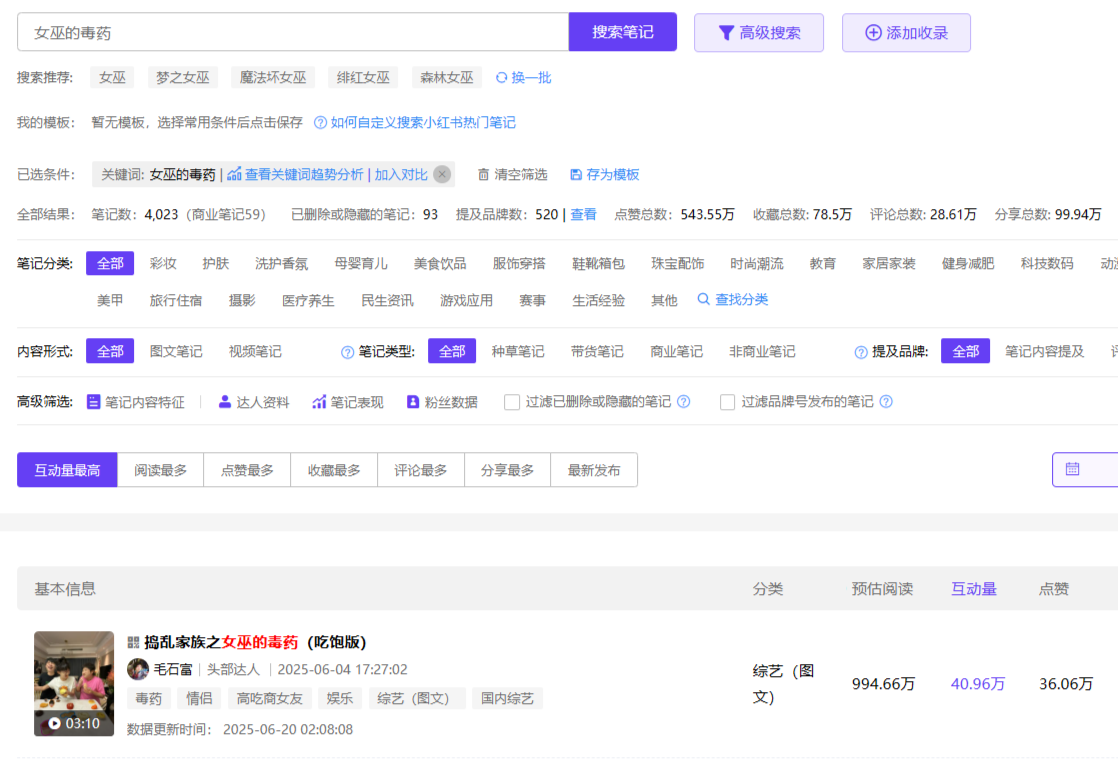Select 种草笔记 note type
Image resolution: width=1118 pixels, height=769 pixels.
518,351
